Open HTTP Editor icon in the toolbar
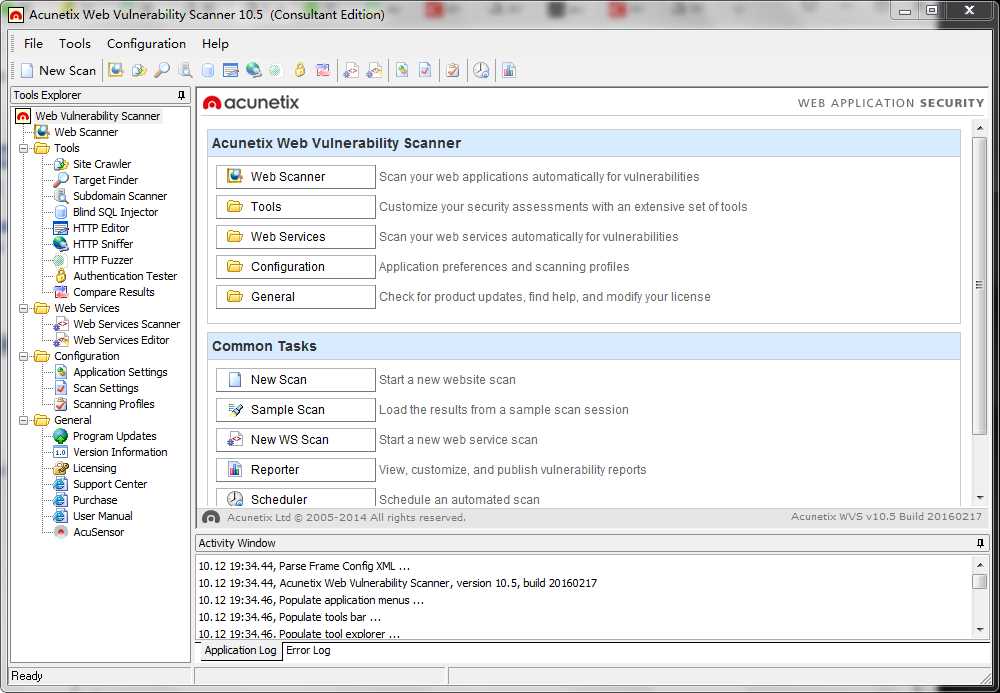The image size is (1000, 693). pos(231,70)
